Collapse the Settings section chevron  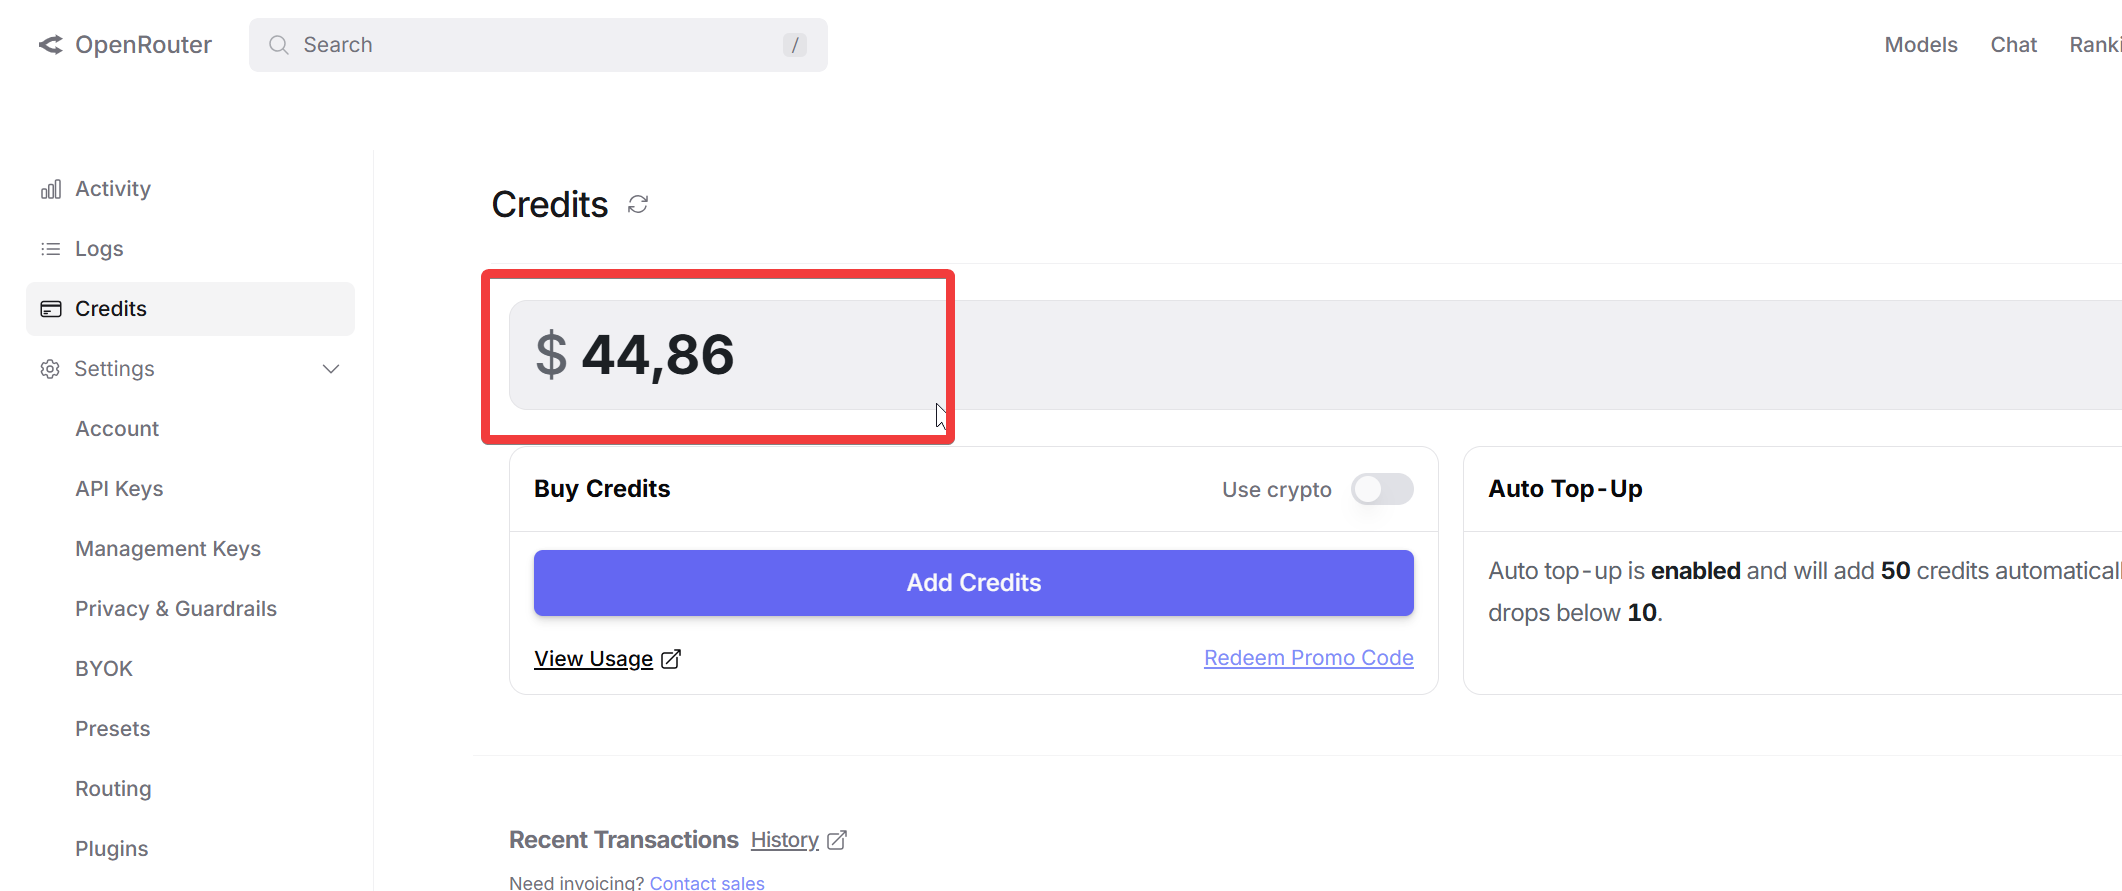[x=331, y=369]
